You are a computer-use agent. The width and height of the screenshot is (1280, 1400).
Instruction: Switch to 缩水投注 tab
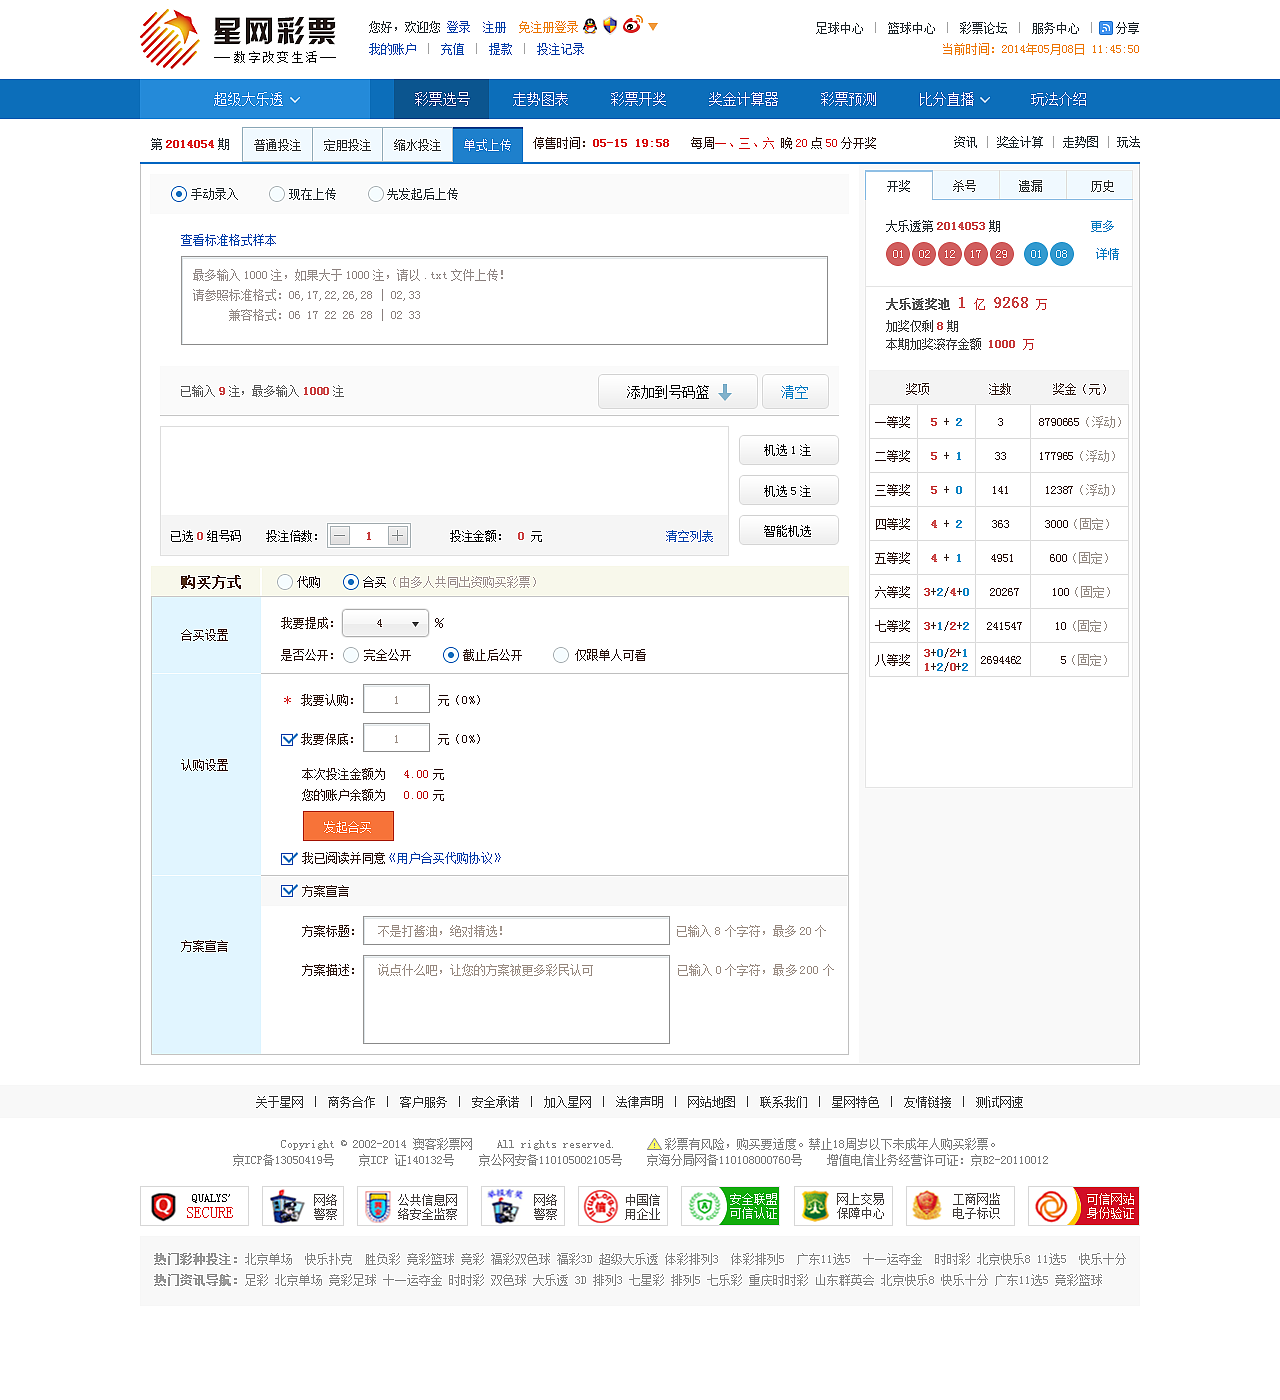pos(417,145)
